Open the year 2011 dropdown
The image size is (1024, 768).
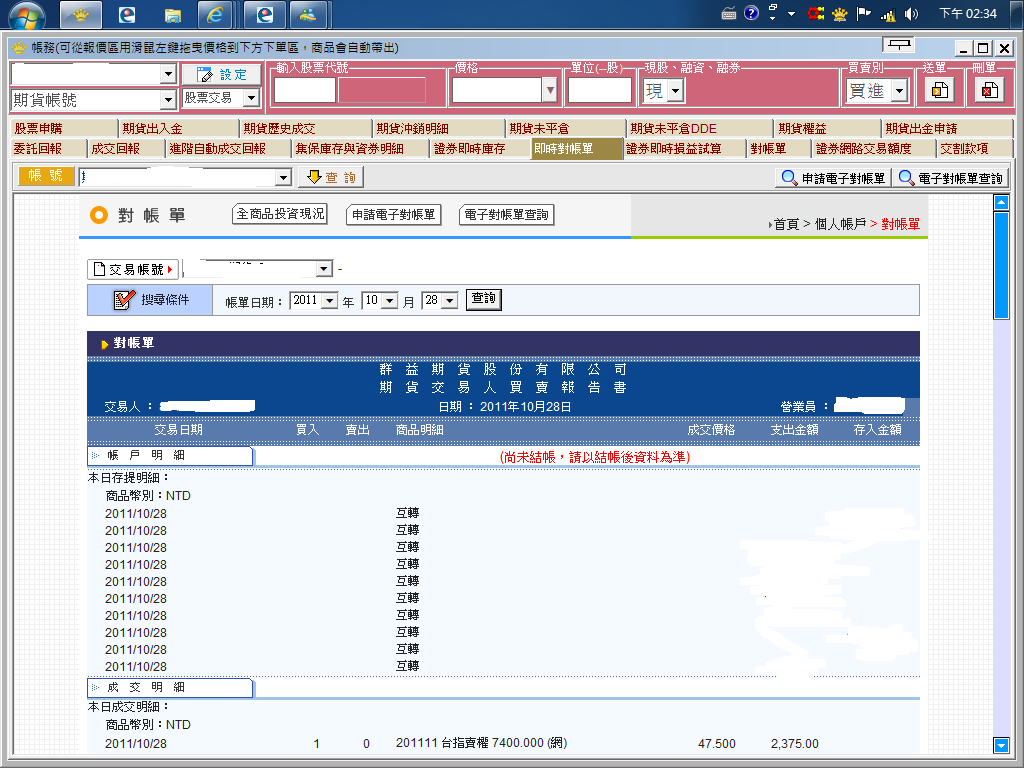[330, 300]
